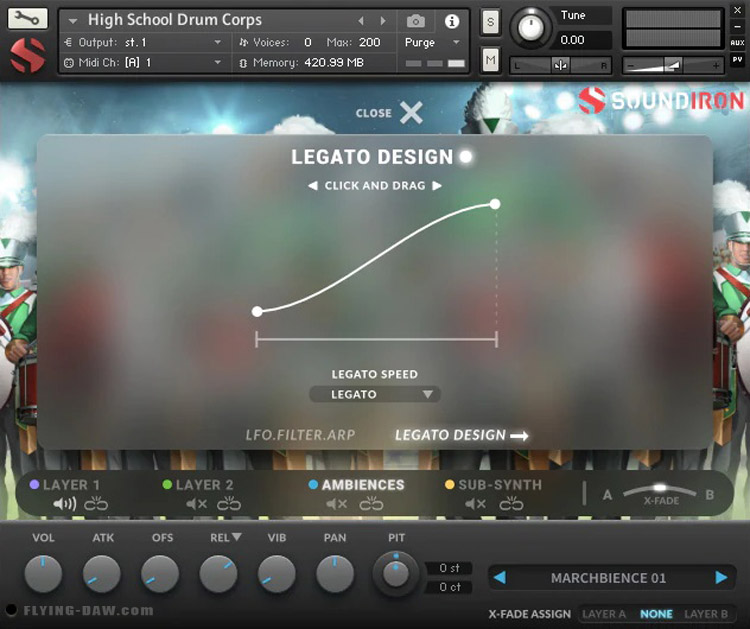Assign X-Fade to Layer A

604,614
